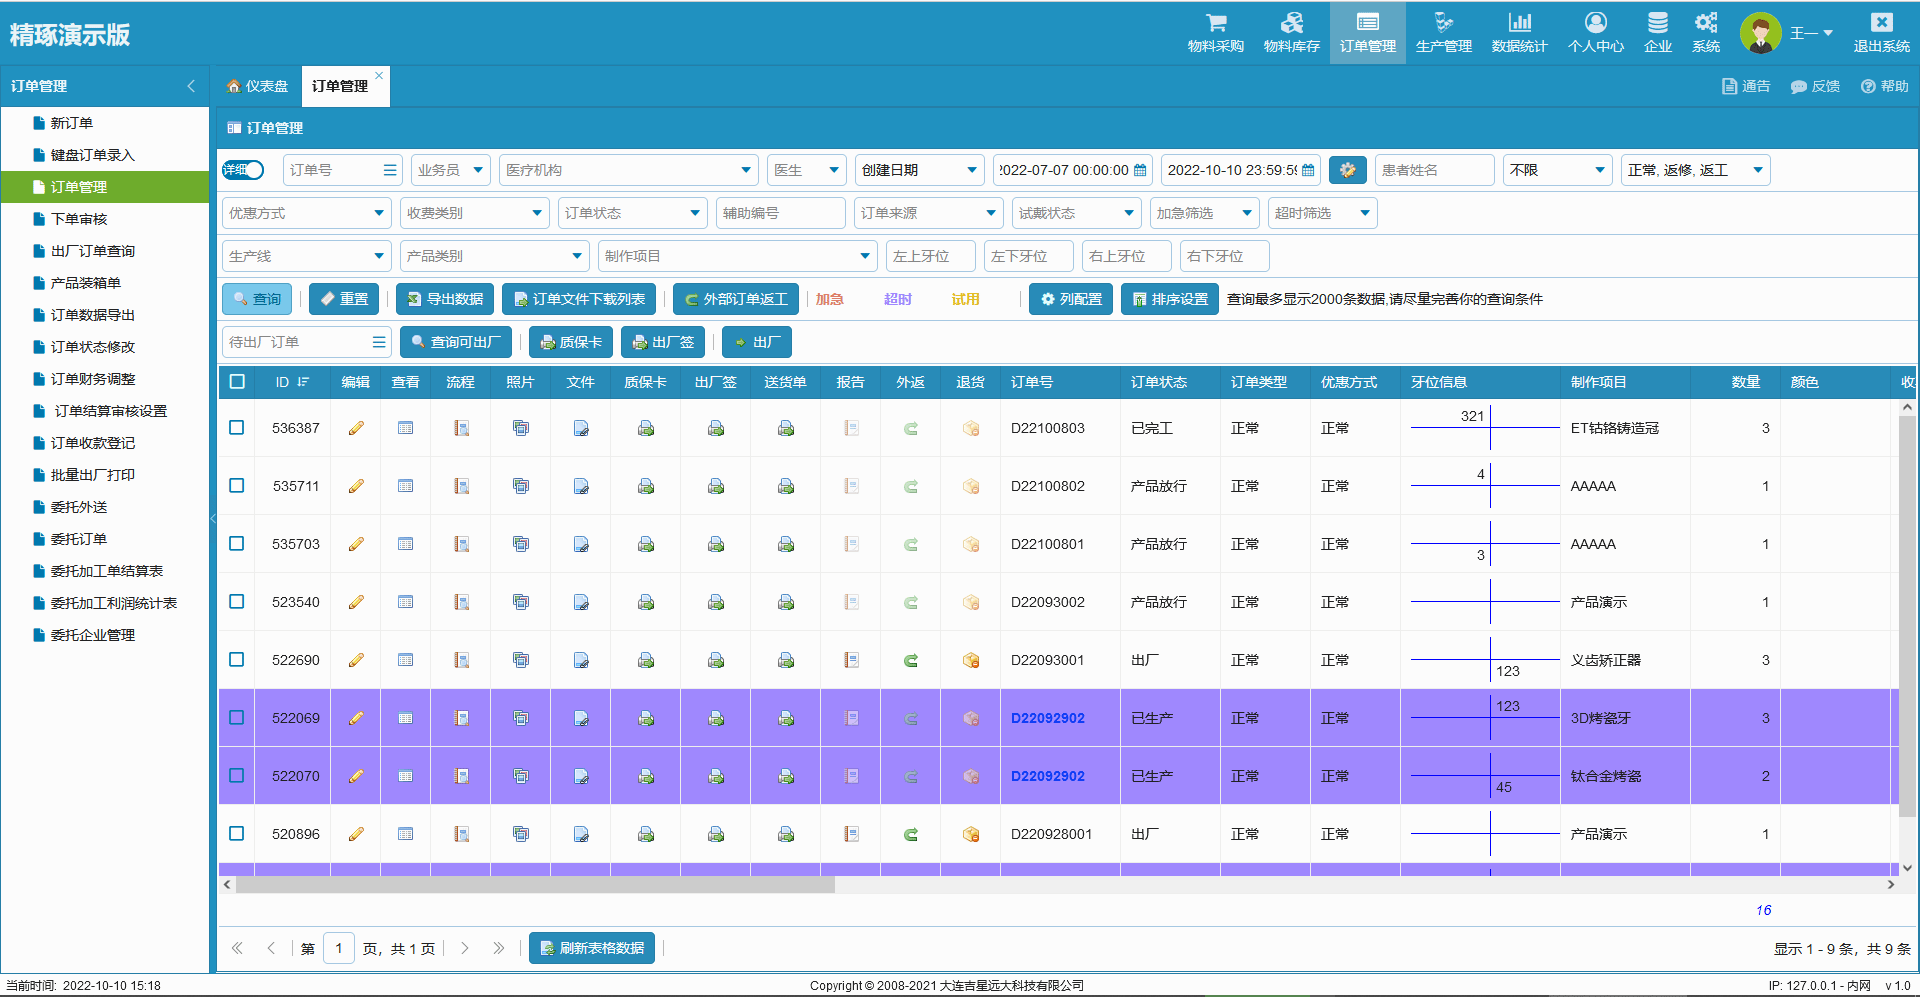Switch to the 仪表盘 tab
1920x997 pixels.
[x=257, y=86]
